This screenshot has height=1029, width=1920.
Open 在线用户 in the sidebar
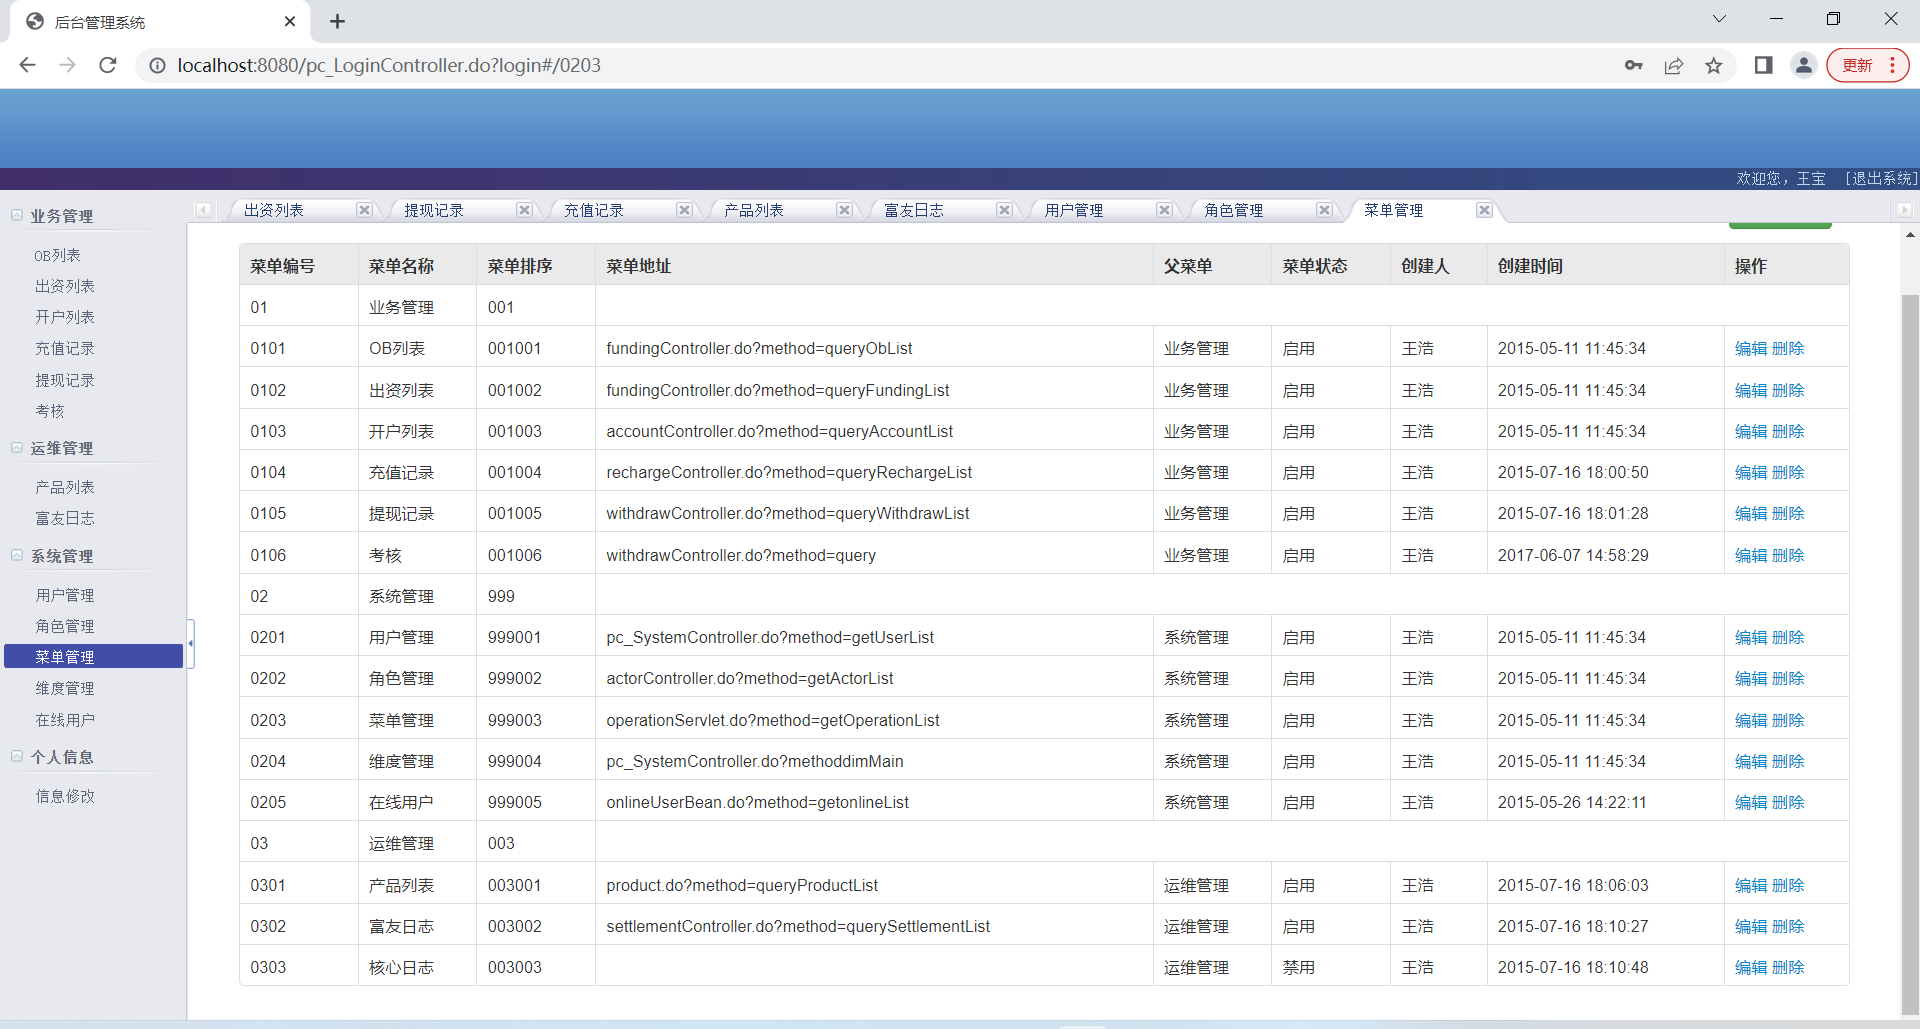point(65,720)
